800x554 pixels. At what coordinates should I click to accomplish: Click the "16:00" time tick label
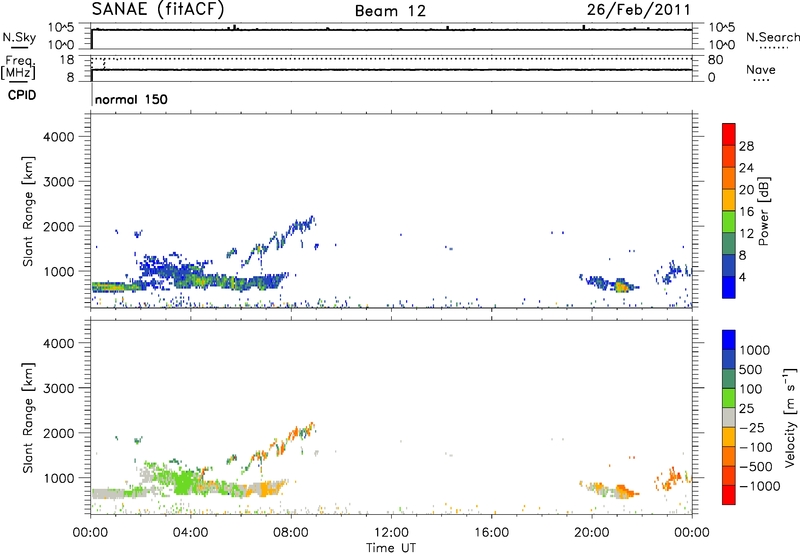[491, 533]
